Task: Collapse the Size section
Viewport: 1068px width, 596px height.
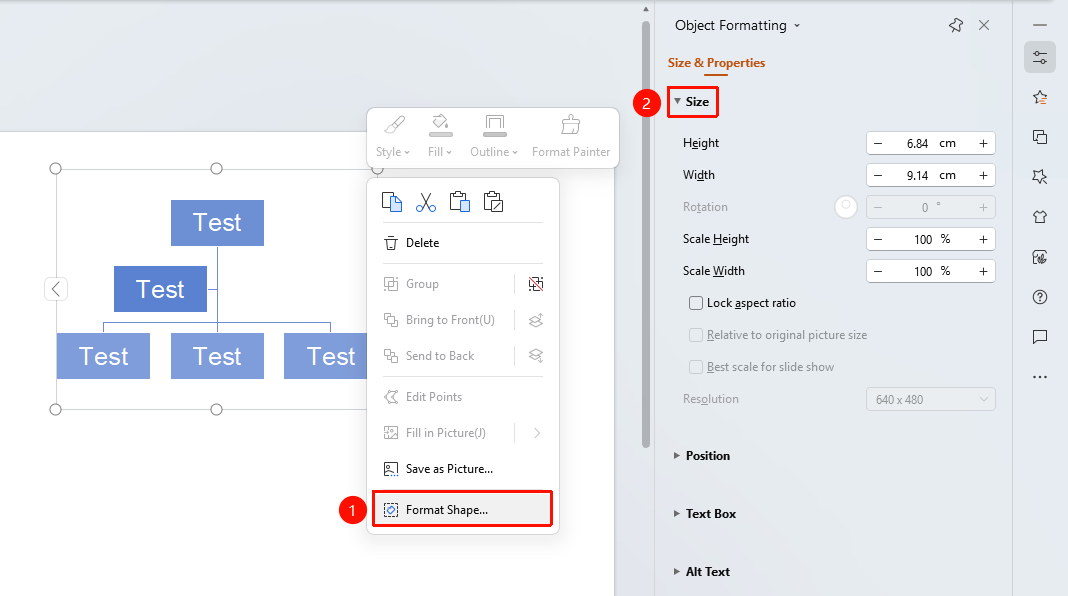Action: [x=692, y=101]
